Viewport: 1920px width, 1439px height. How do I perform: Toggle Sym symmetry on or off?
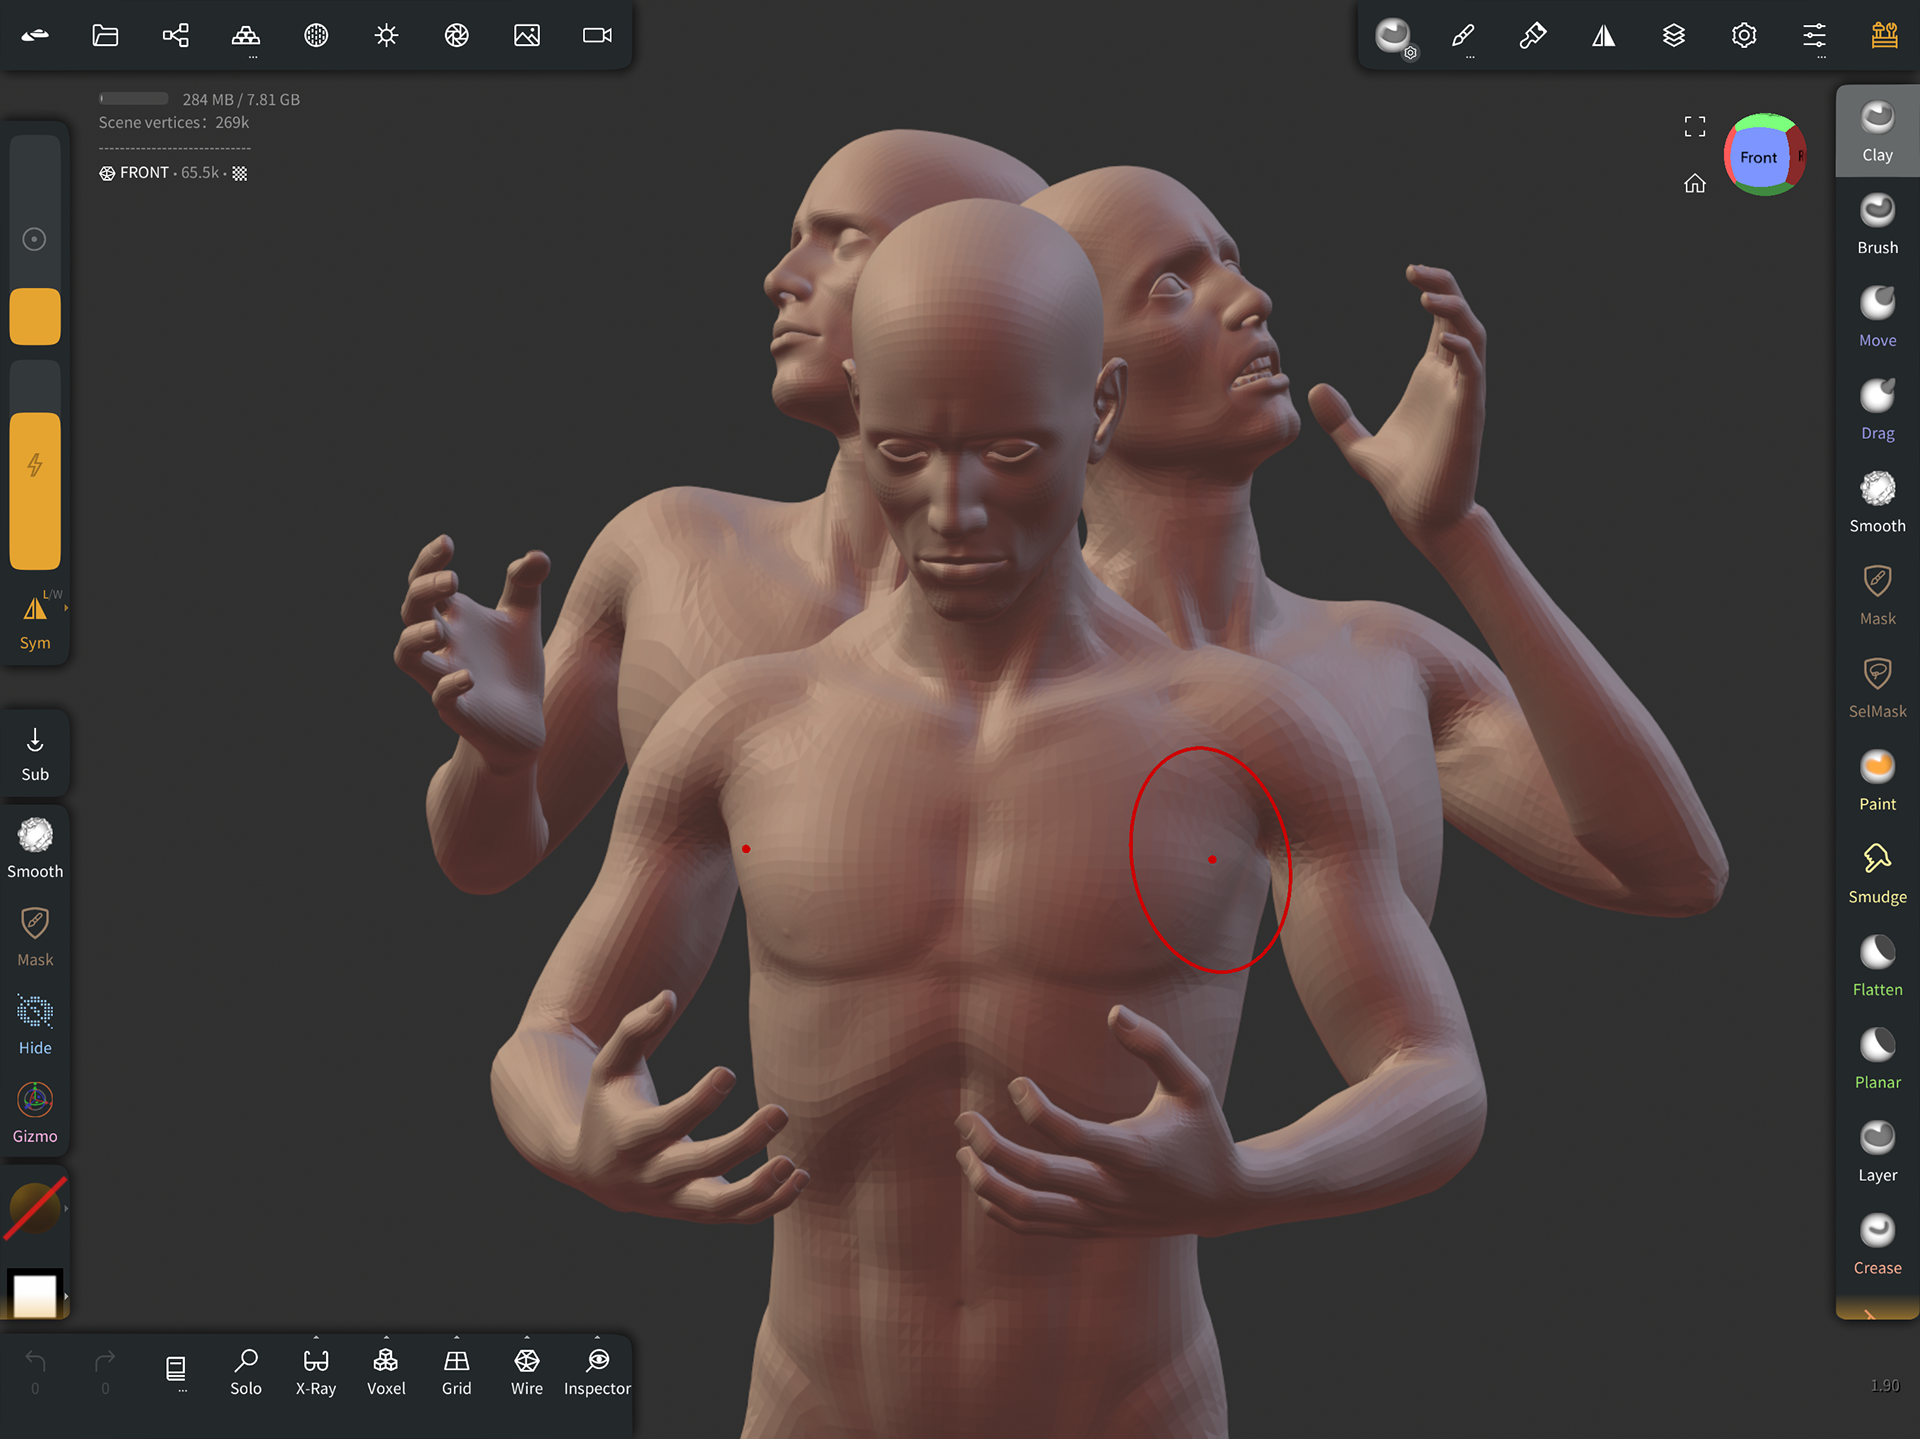coord(35,620)
